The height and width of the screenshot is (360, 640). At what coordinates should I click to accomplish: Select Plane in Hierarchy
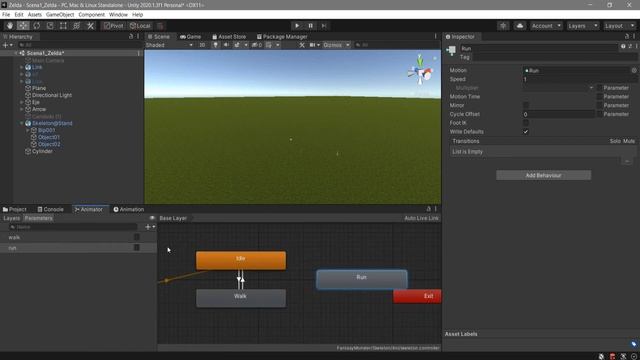pos(39,88)
